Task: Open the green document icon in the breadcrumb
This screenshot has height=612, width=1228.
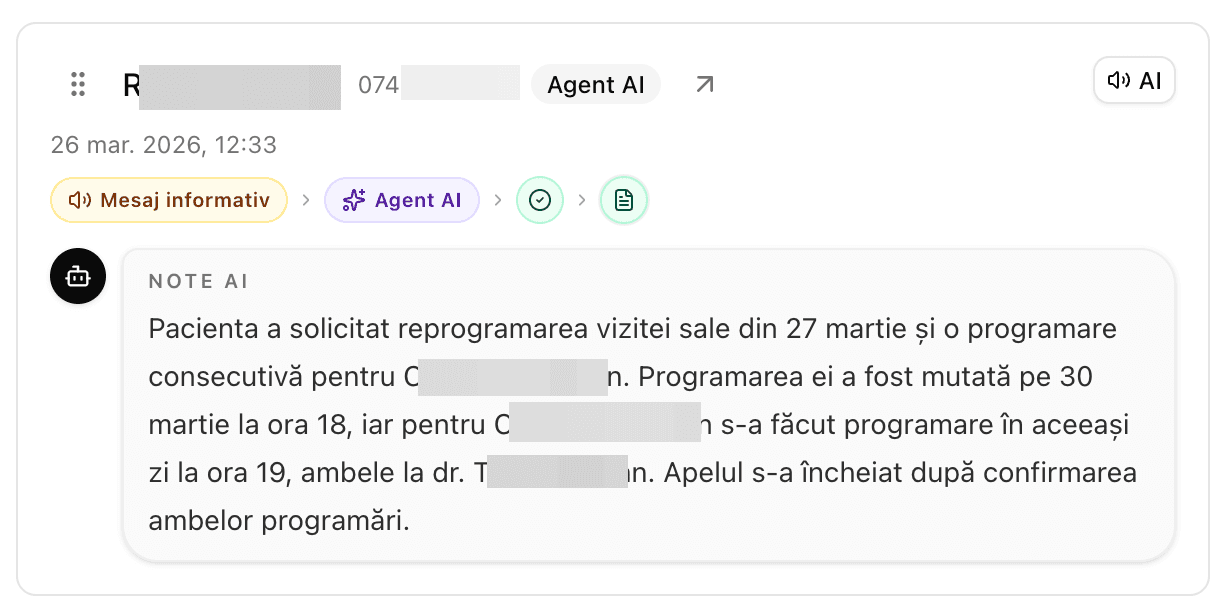Action: tap(623, 200)
